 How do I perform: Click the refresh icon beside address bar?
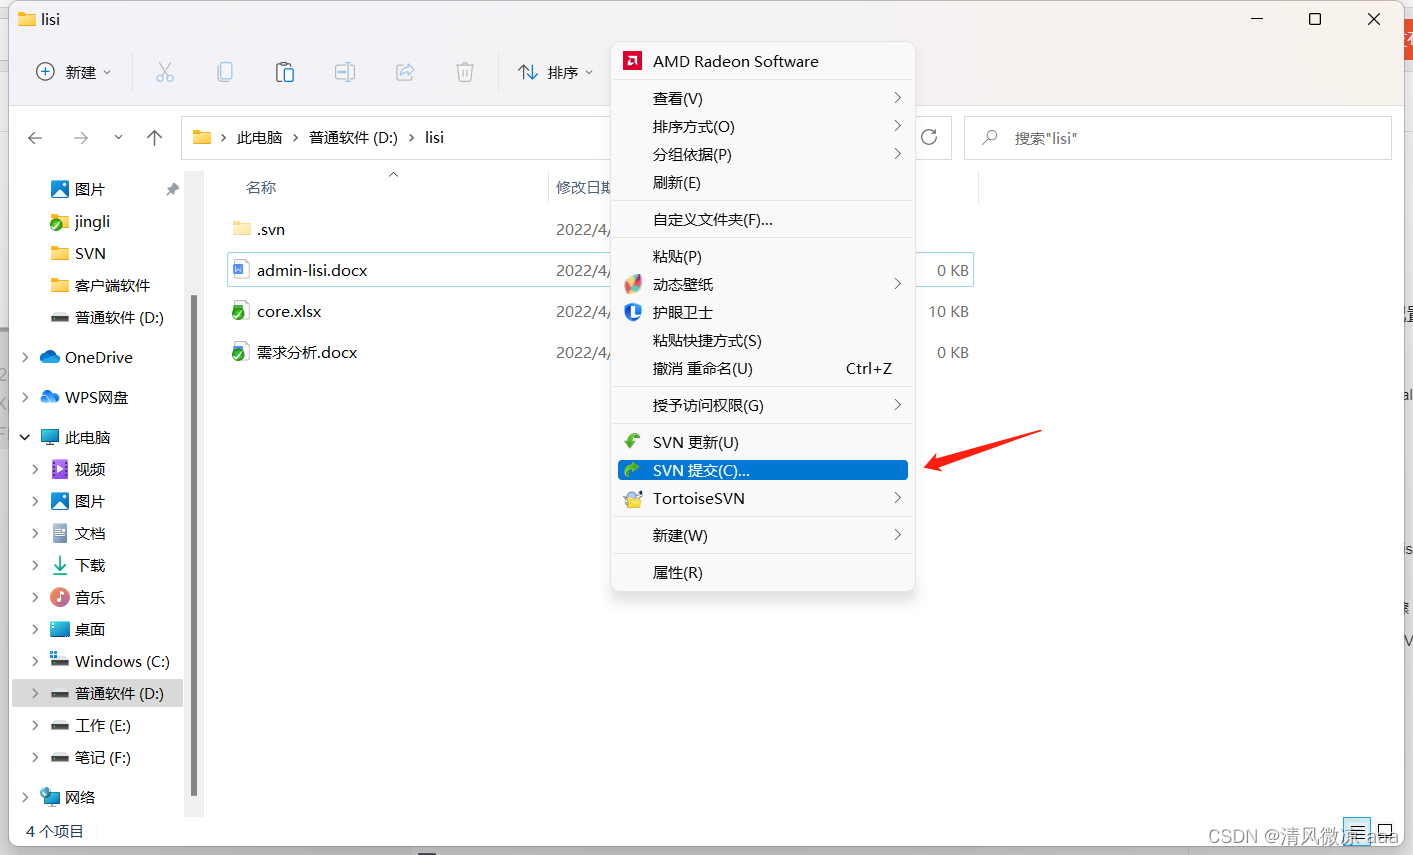coord(929,138)
